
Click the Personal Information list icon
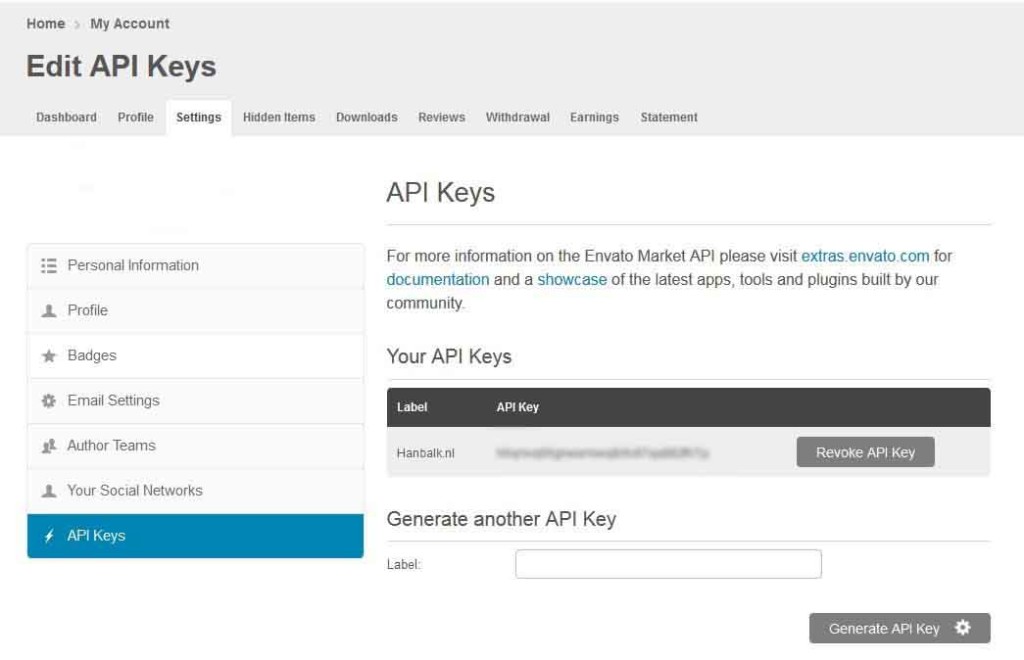(x=48, y=266)
